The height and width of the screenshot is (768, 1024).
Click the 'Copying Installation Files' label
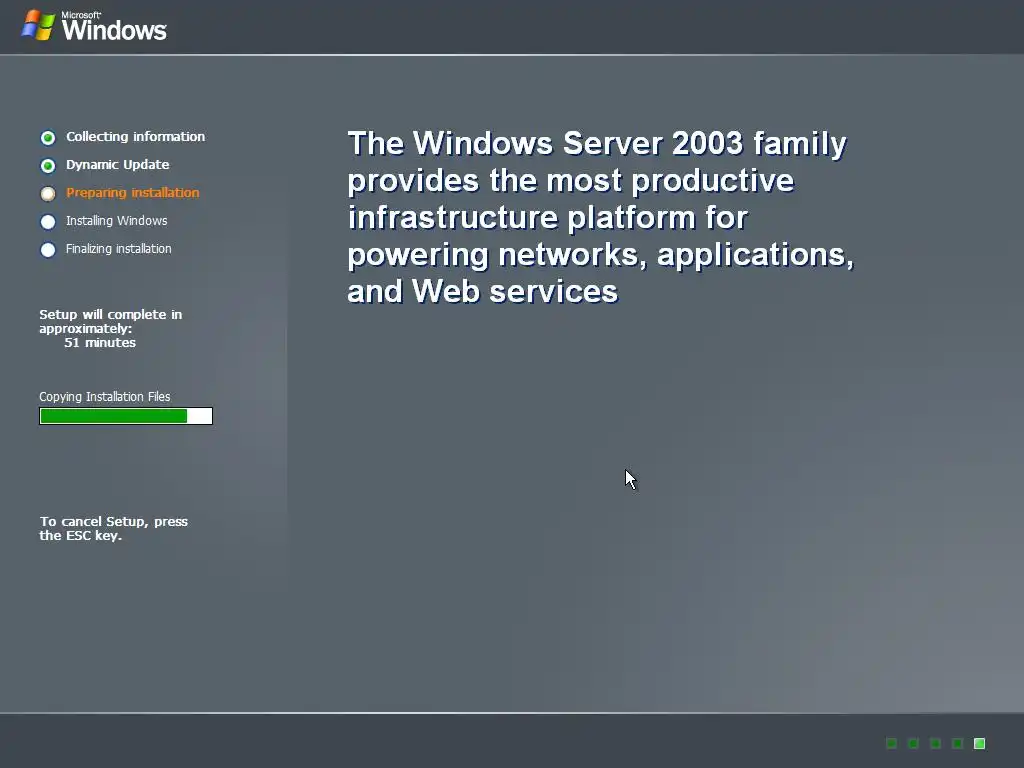click(x=104, y=397)
